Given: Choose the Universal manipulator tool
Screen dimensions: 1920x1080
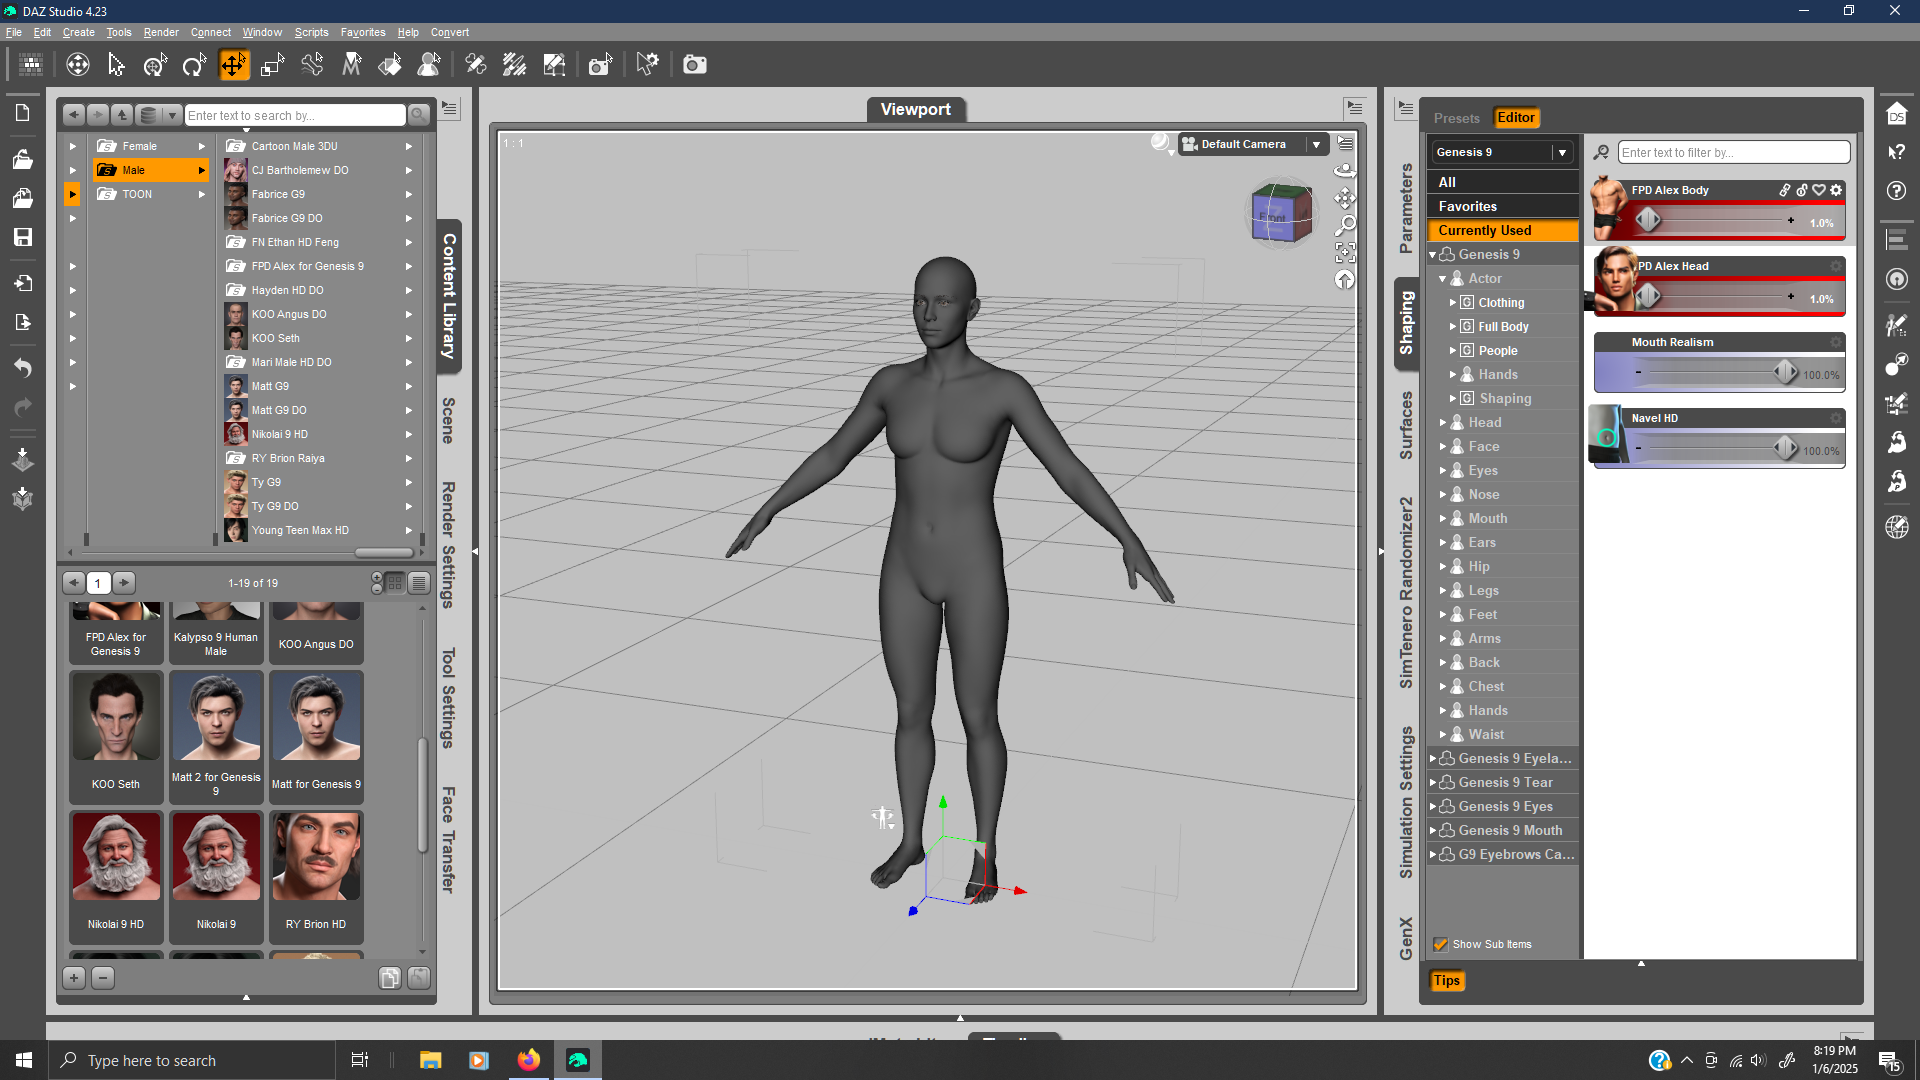Looking at the screenshot, I should tap(155, 65).
